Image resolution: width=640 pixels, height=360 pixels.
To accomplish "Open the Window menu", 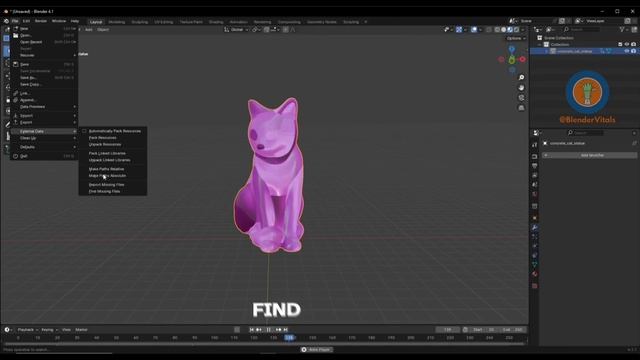I will [x=59, y=21].
